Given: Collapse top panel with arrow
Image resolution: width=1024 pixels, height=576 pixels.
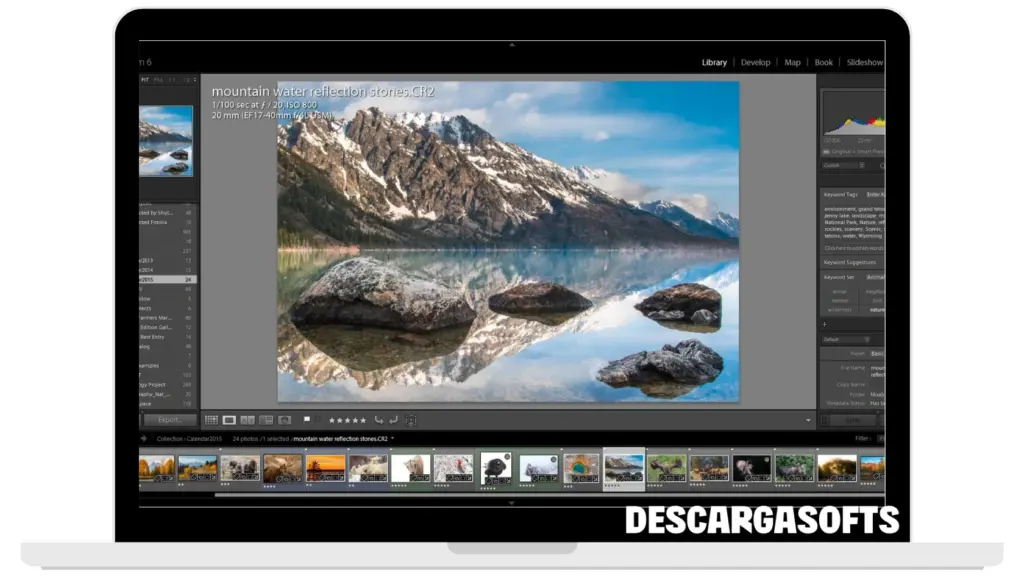Looking at the screenshot, I should pos(512,45).
